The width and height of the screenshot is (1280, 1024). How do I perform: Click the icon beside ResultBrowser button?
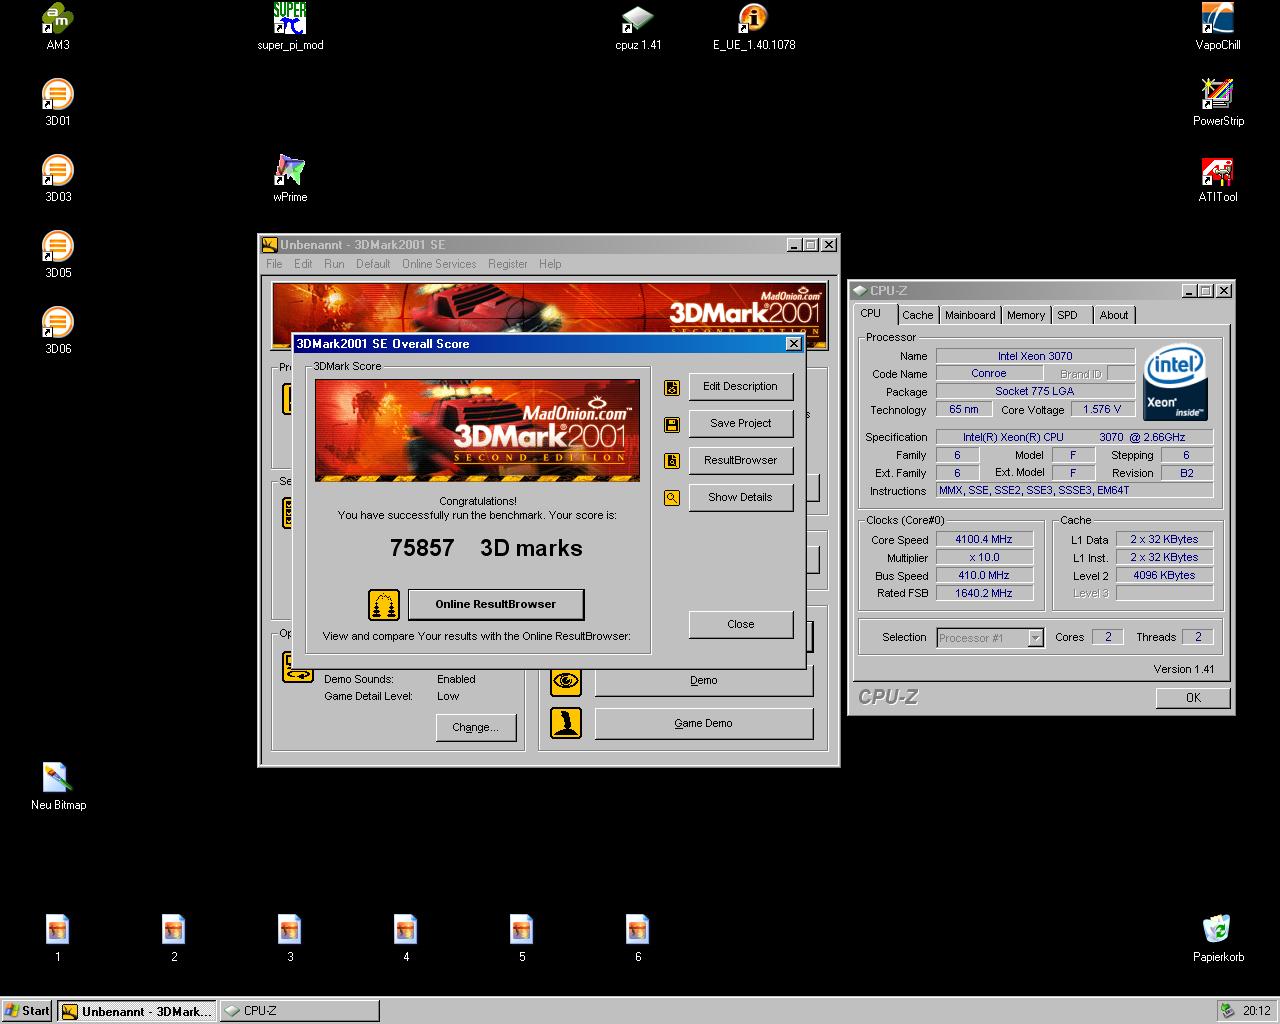click(x=672, y=461)
